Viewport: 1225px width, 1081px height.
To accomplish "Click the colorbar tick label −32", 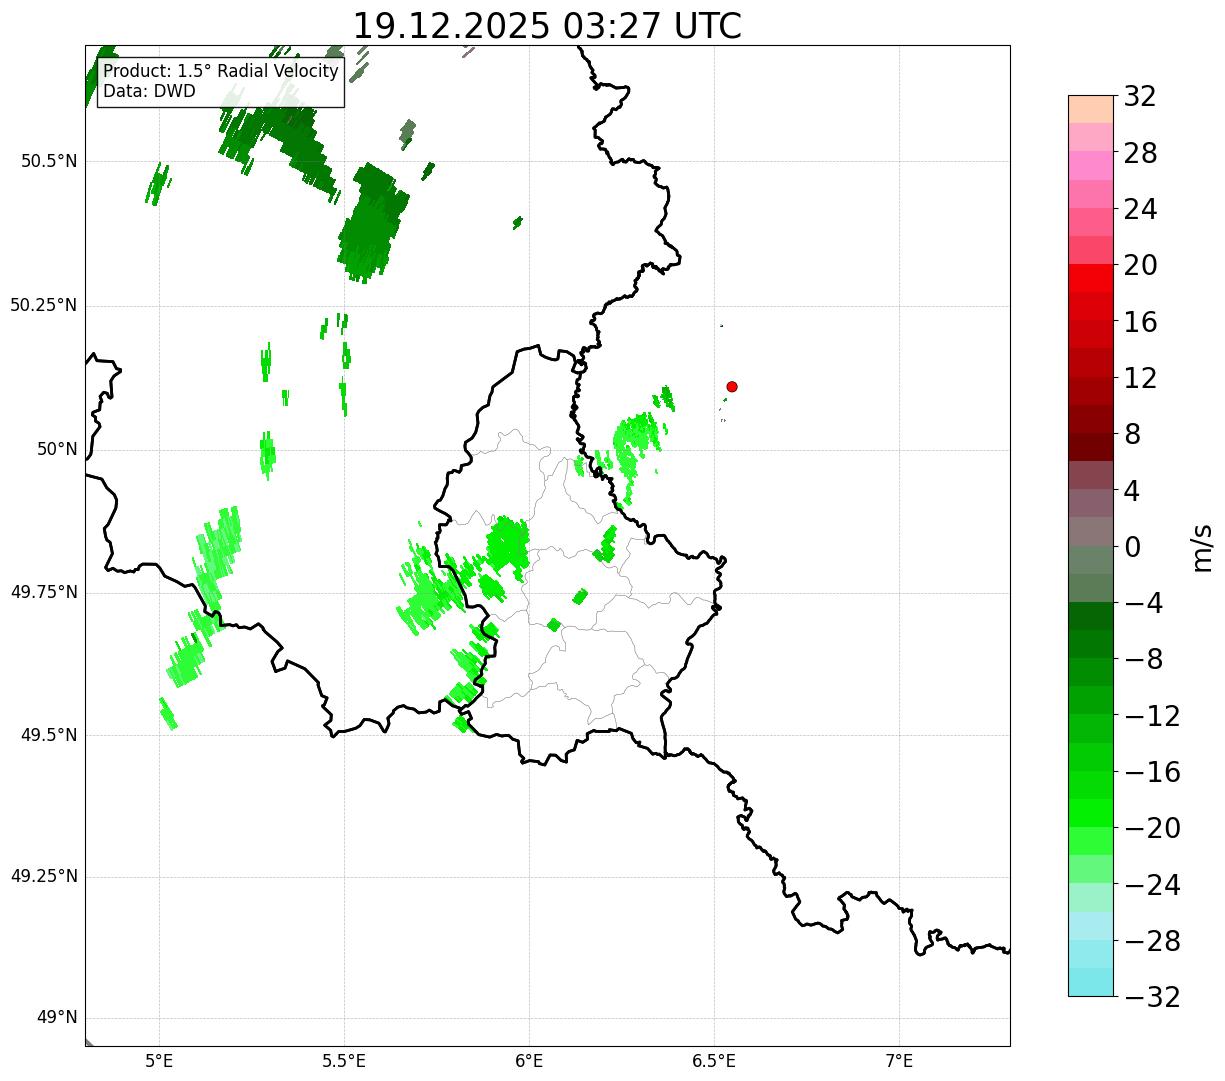I will [x=1152, y=997].
